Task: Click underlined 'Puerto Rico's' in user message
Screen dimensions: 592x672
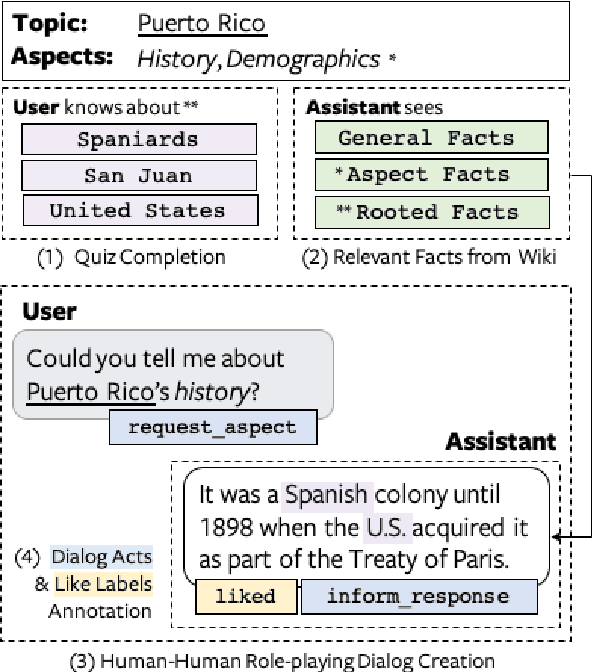Action: pyautogui.click(x=98, y=391)
